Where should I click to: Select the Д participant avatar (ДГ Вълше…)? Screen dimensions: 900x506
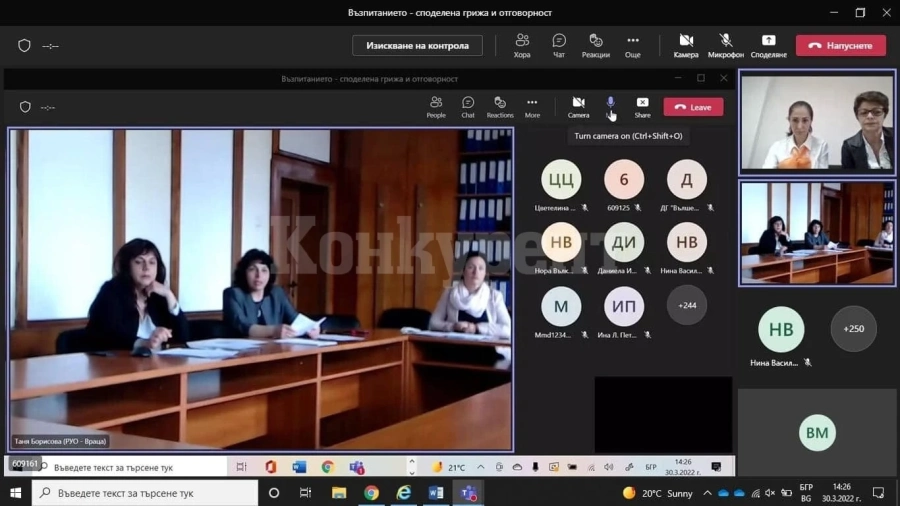coord(686,180)
